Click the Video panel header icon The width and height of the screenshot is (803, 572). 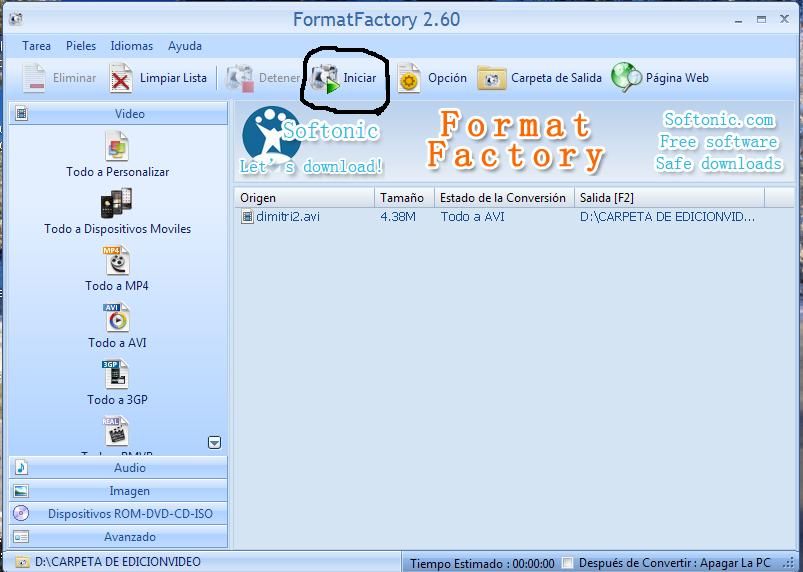(21, 113)
